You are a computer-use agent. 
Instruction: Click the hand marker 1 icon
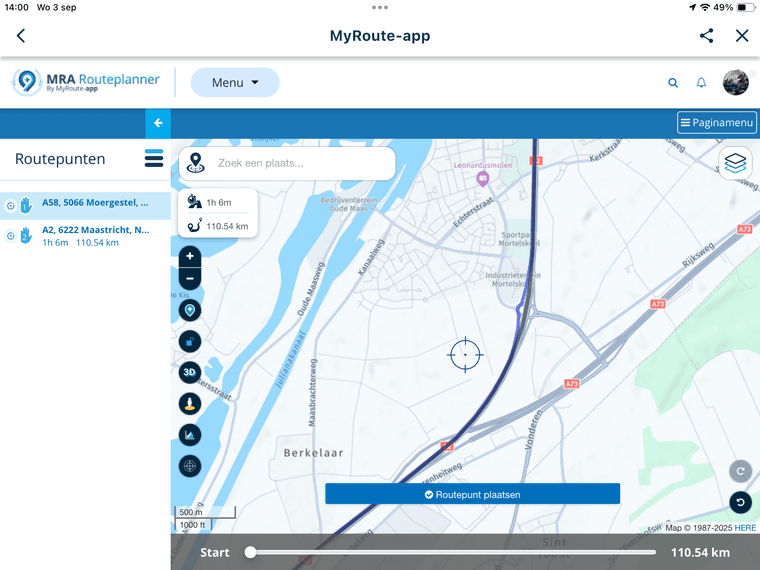[26, 205]
